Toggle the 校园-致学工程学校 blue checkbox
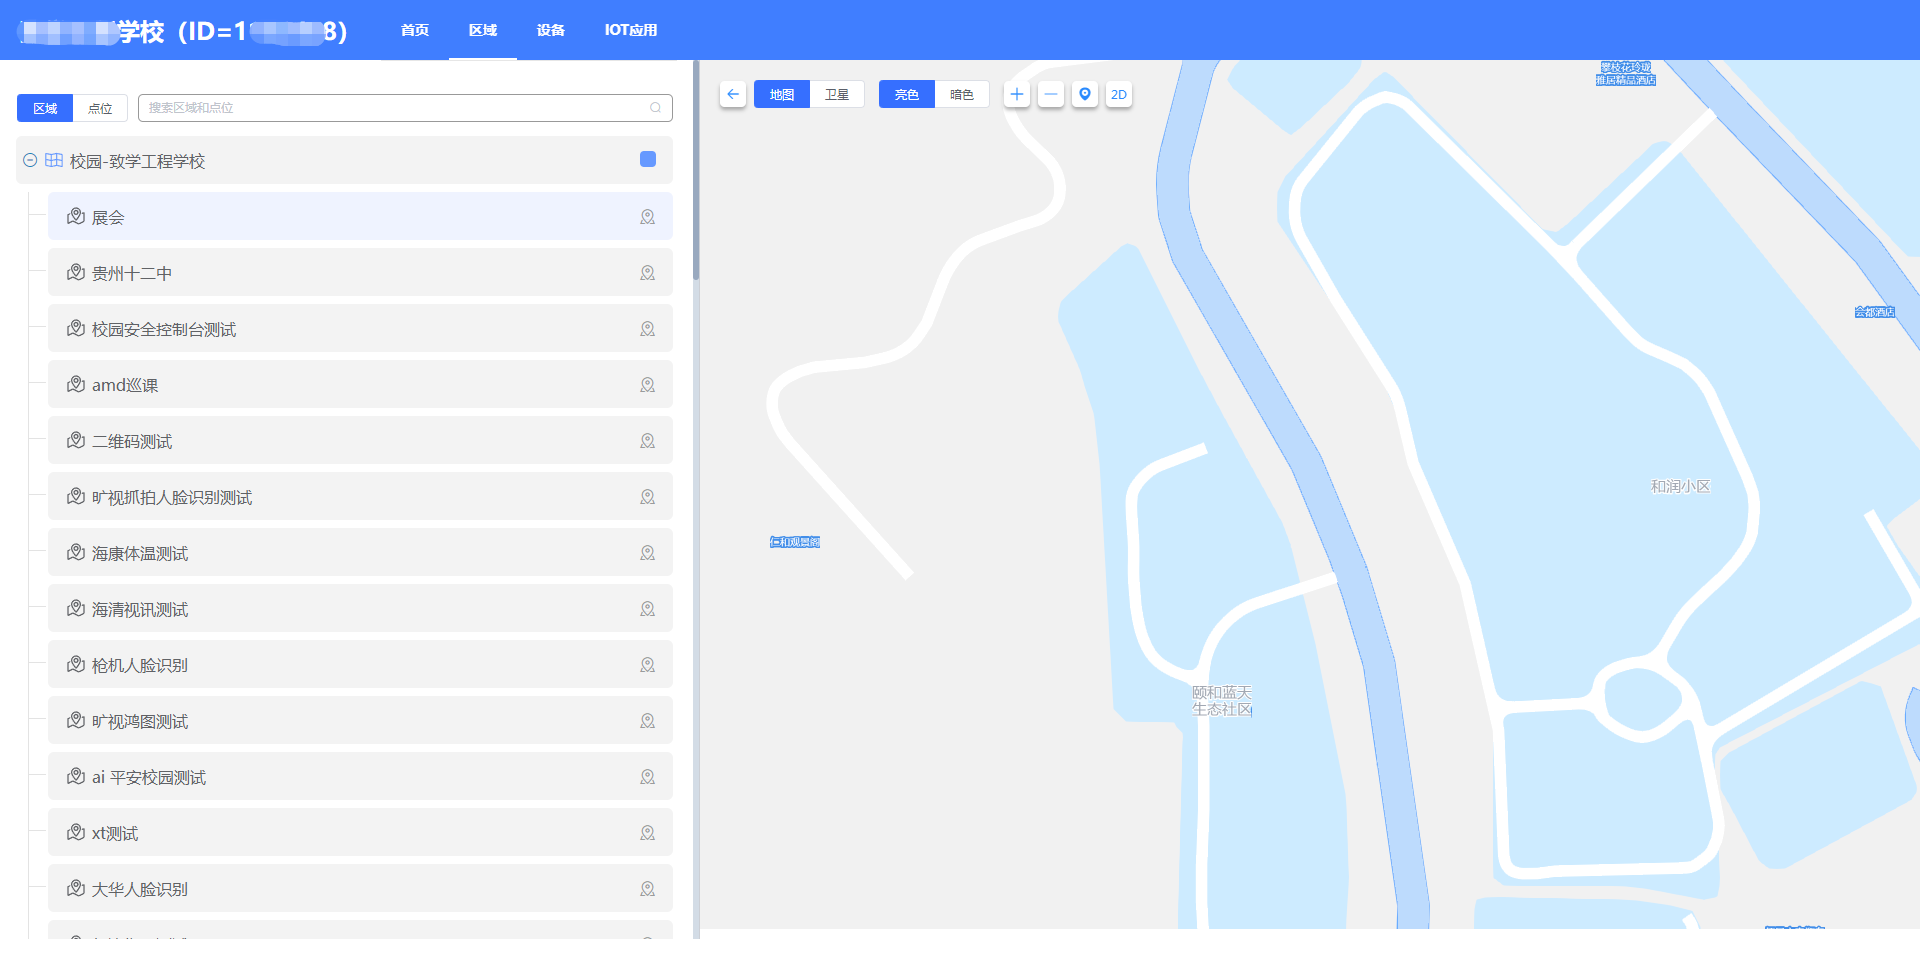The width and height of the screenshot is (1920, 979). (648, 159)
